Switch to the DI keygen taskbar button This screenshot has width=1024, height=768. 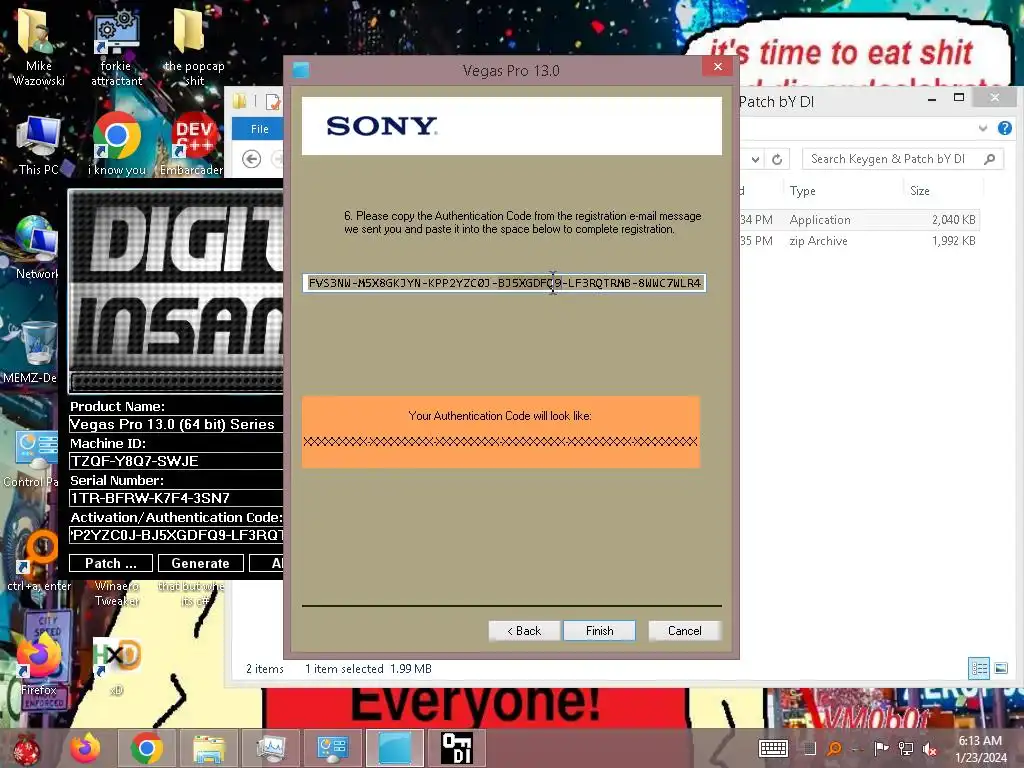point(456,748)
